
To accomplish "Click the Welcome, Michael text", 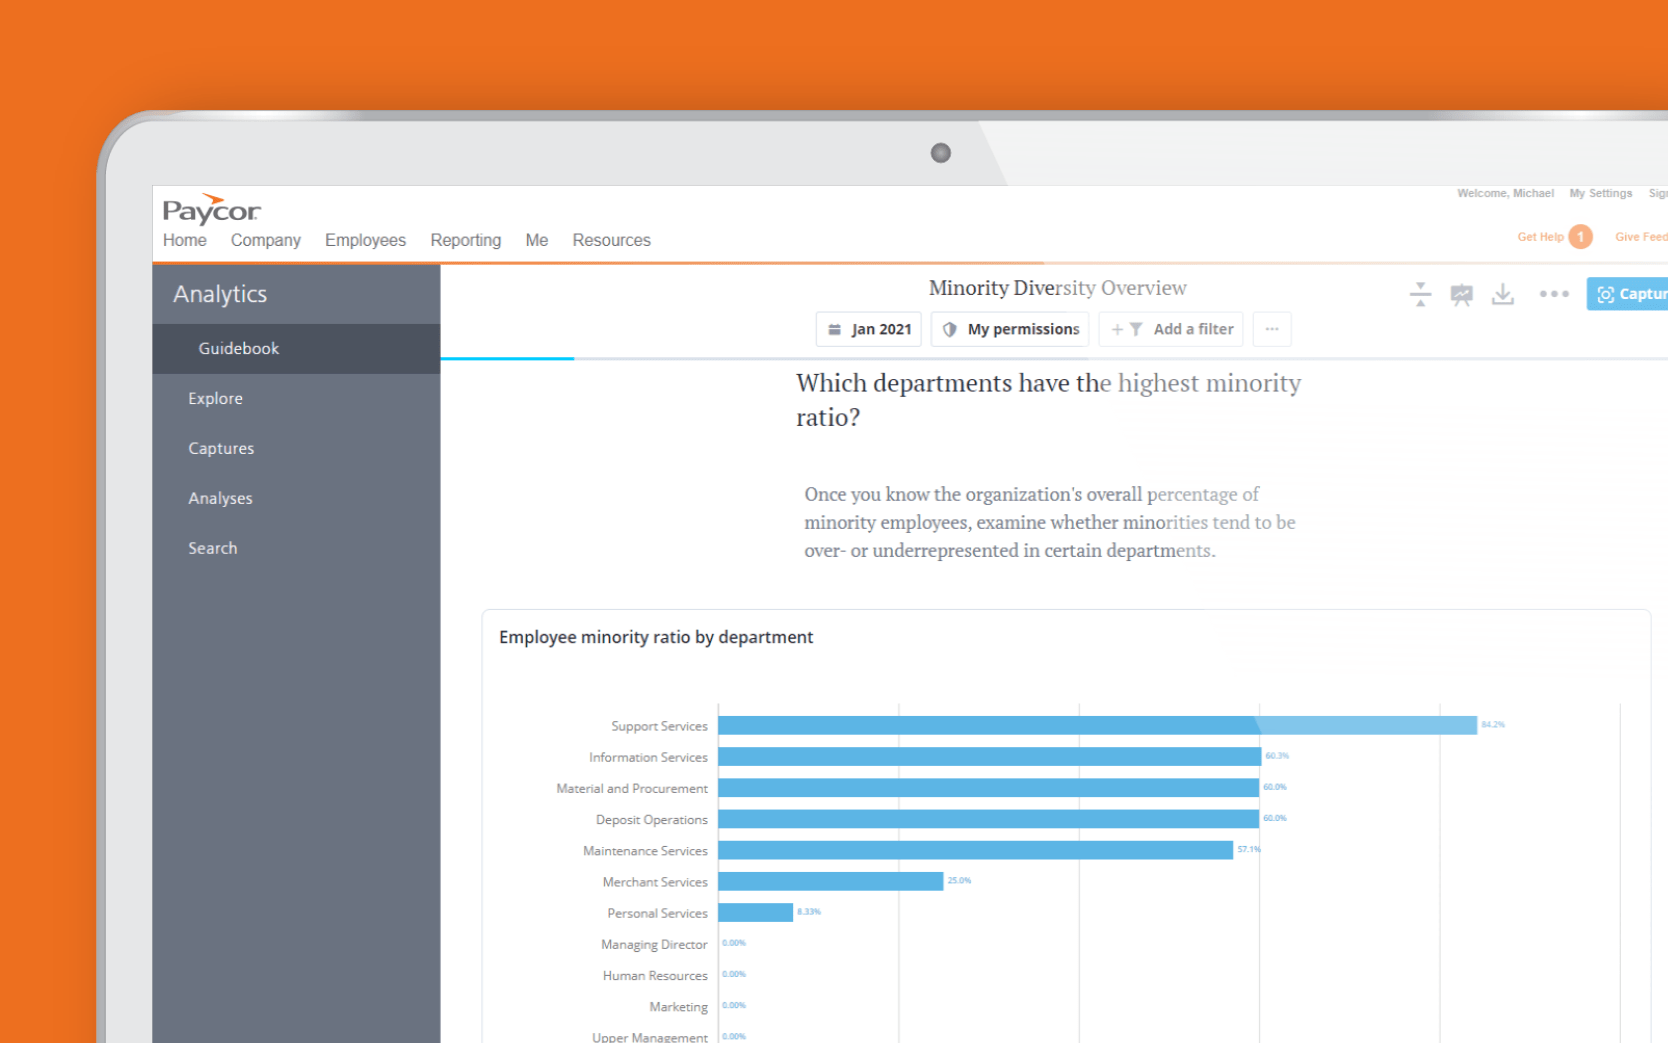I will pos(1505,193).
